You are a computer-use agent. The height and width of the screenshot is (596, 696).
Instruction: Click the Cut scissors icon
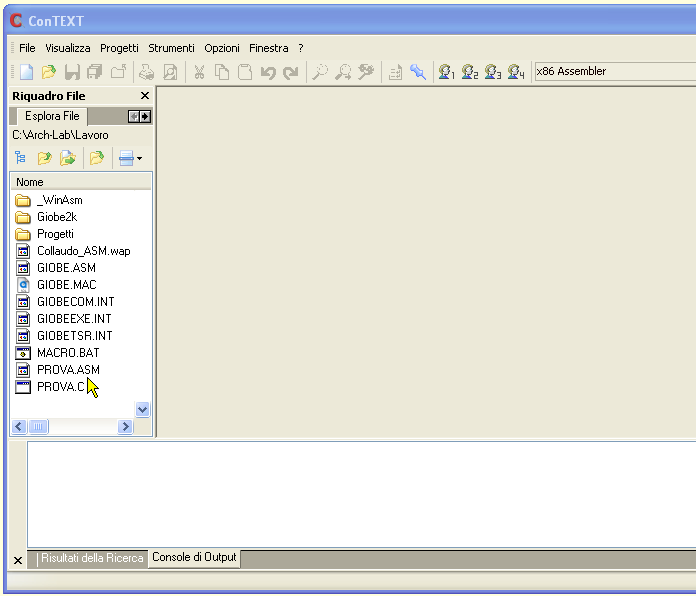tap(199, 72)
